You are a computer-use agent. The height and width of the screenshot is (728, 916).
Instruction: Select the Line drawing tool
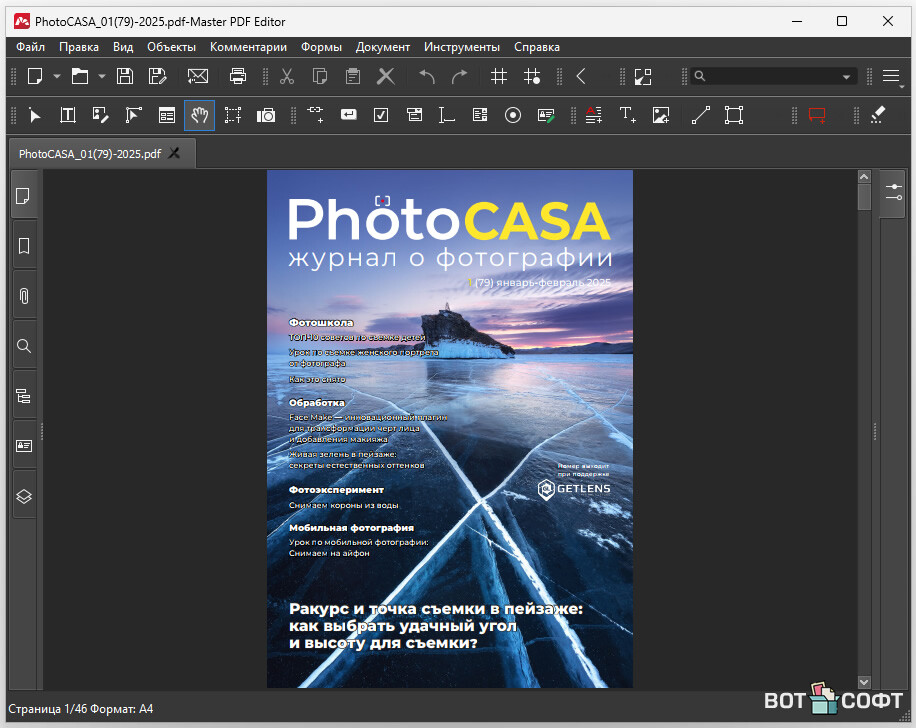click(x=701, y=115)
